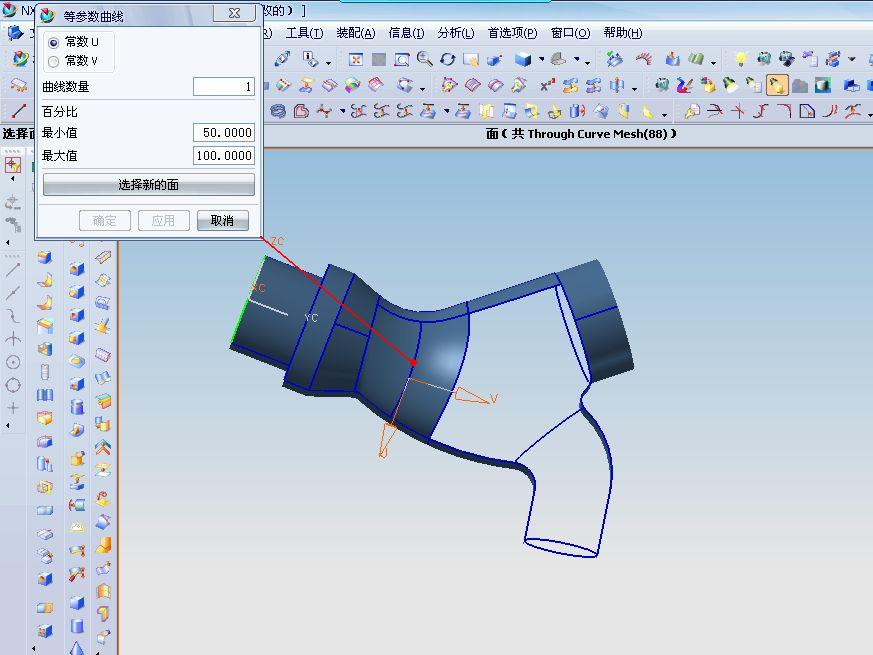Click the 最大值 field showing 100.0000

coord(224,155)
